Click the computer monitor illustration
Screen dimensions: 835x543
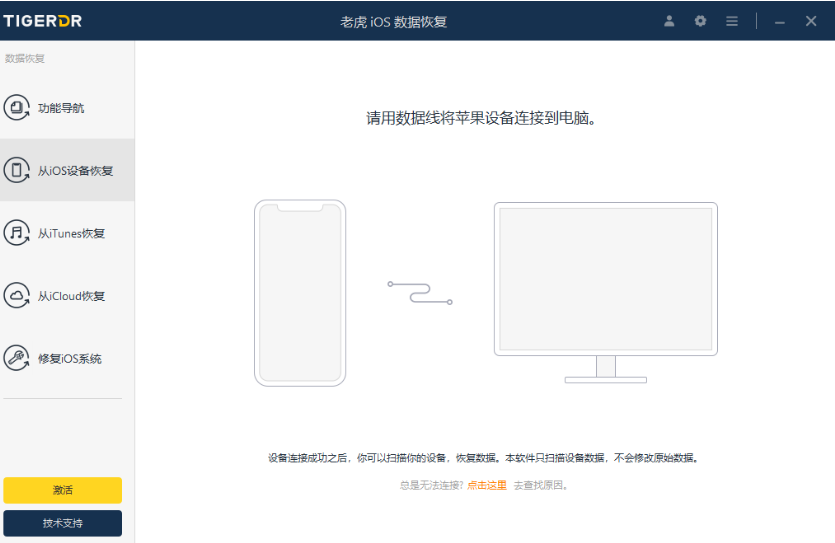(x=605, y=292)
